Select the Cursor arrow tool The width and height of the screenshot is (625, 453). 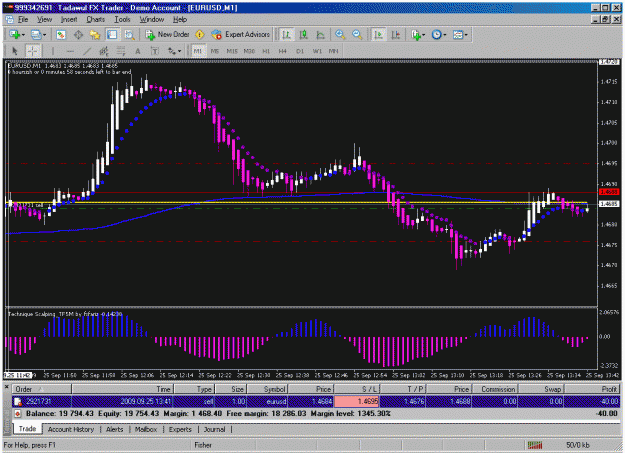pyautogui.click(x=15, y=51)
